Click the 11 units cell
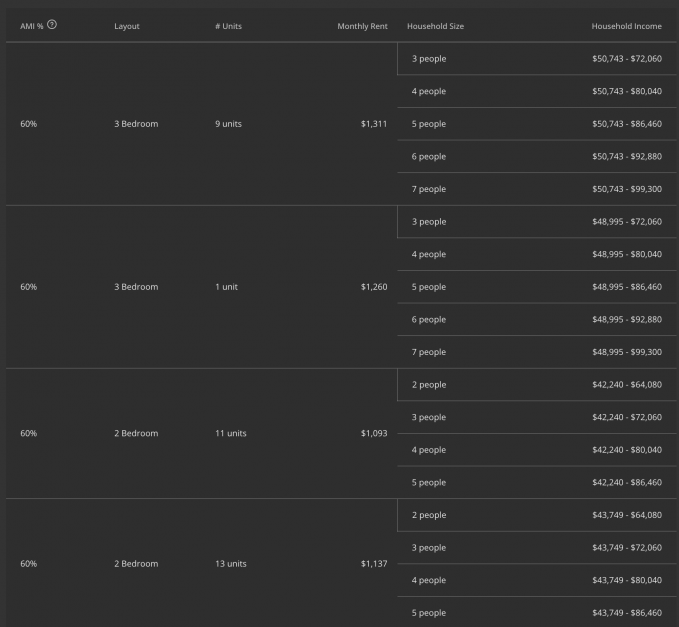 tap(230, 433)
